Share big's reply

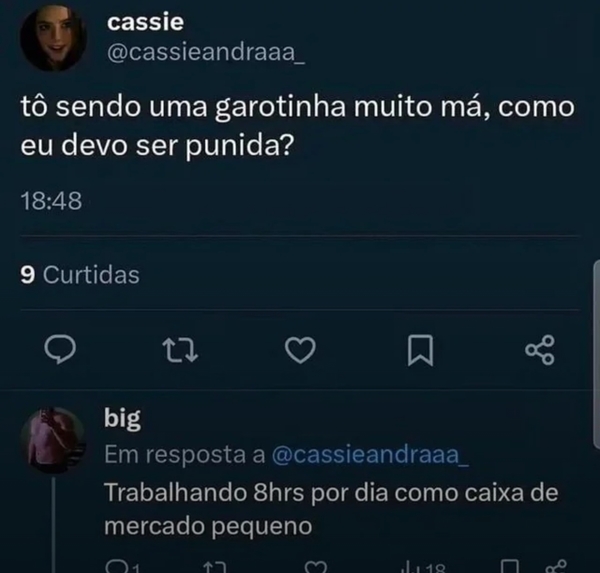click(x=556, y=567)
